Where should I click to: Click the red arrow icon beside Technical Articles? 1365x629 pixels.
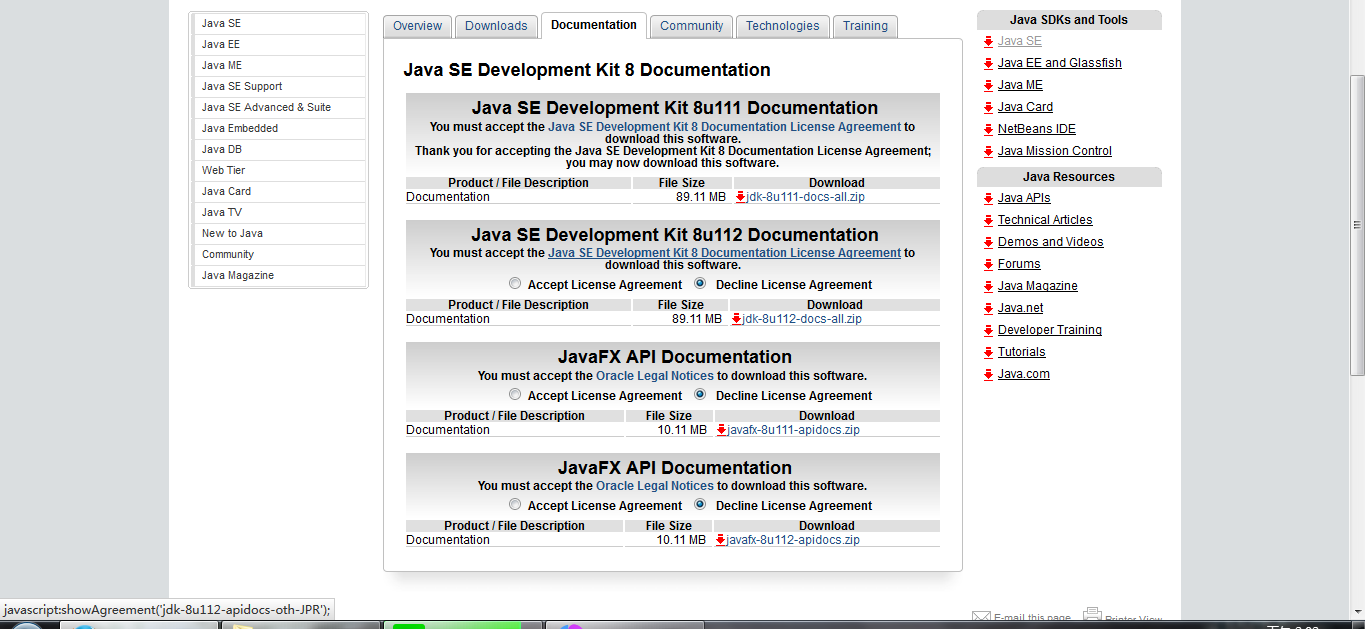point(988,220)
